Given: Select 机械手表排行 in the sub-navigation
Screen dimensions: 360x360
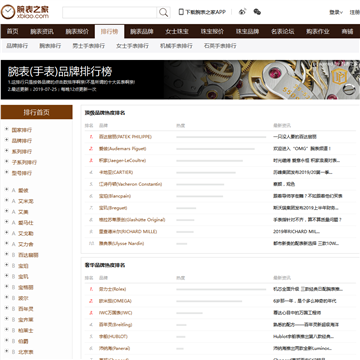Looking at the screenshot, I should 176,46.
